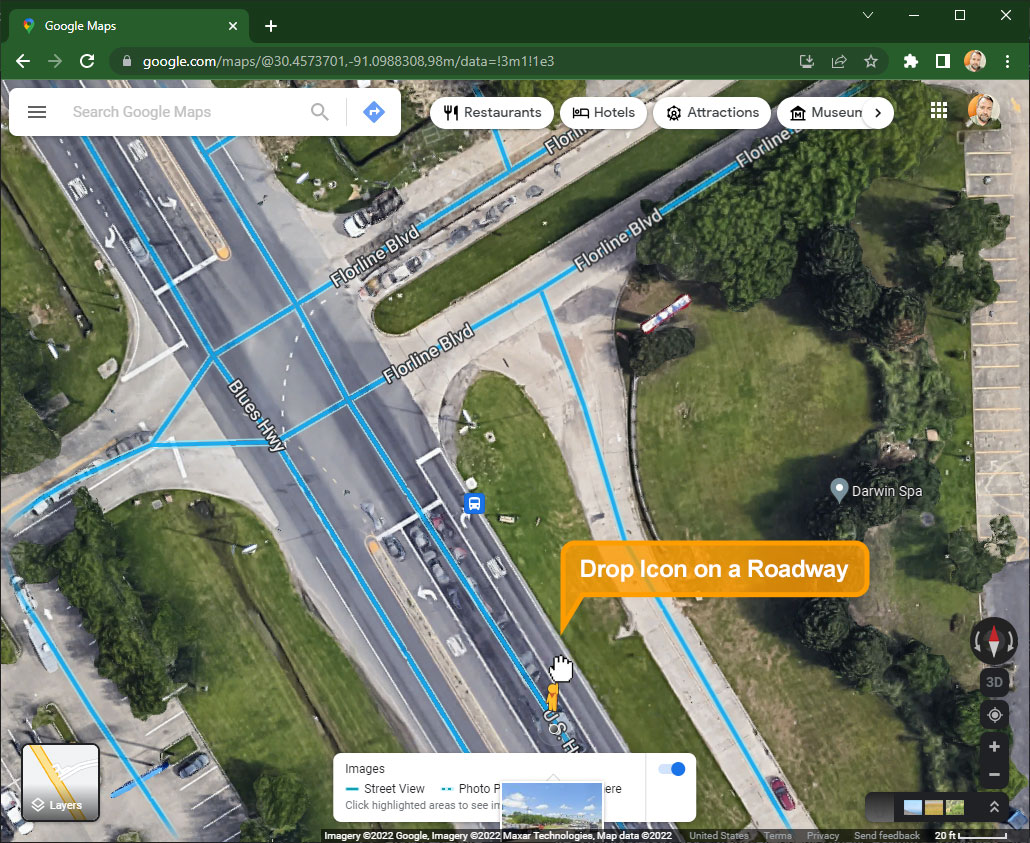Click the share page icon in the address bar
Viewport: 1030px width, 843px height.
click(x=839, y=61)
